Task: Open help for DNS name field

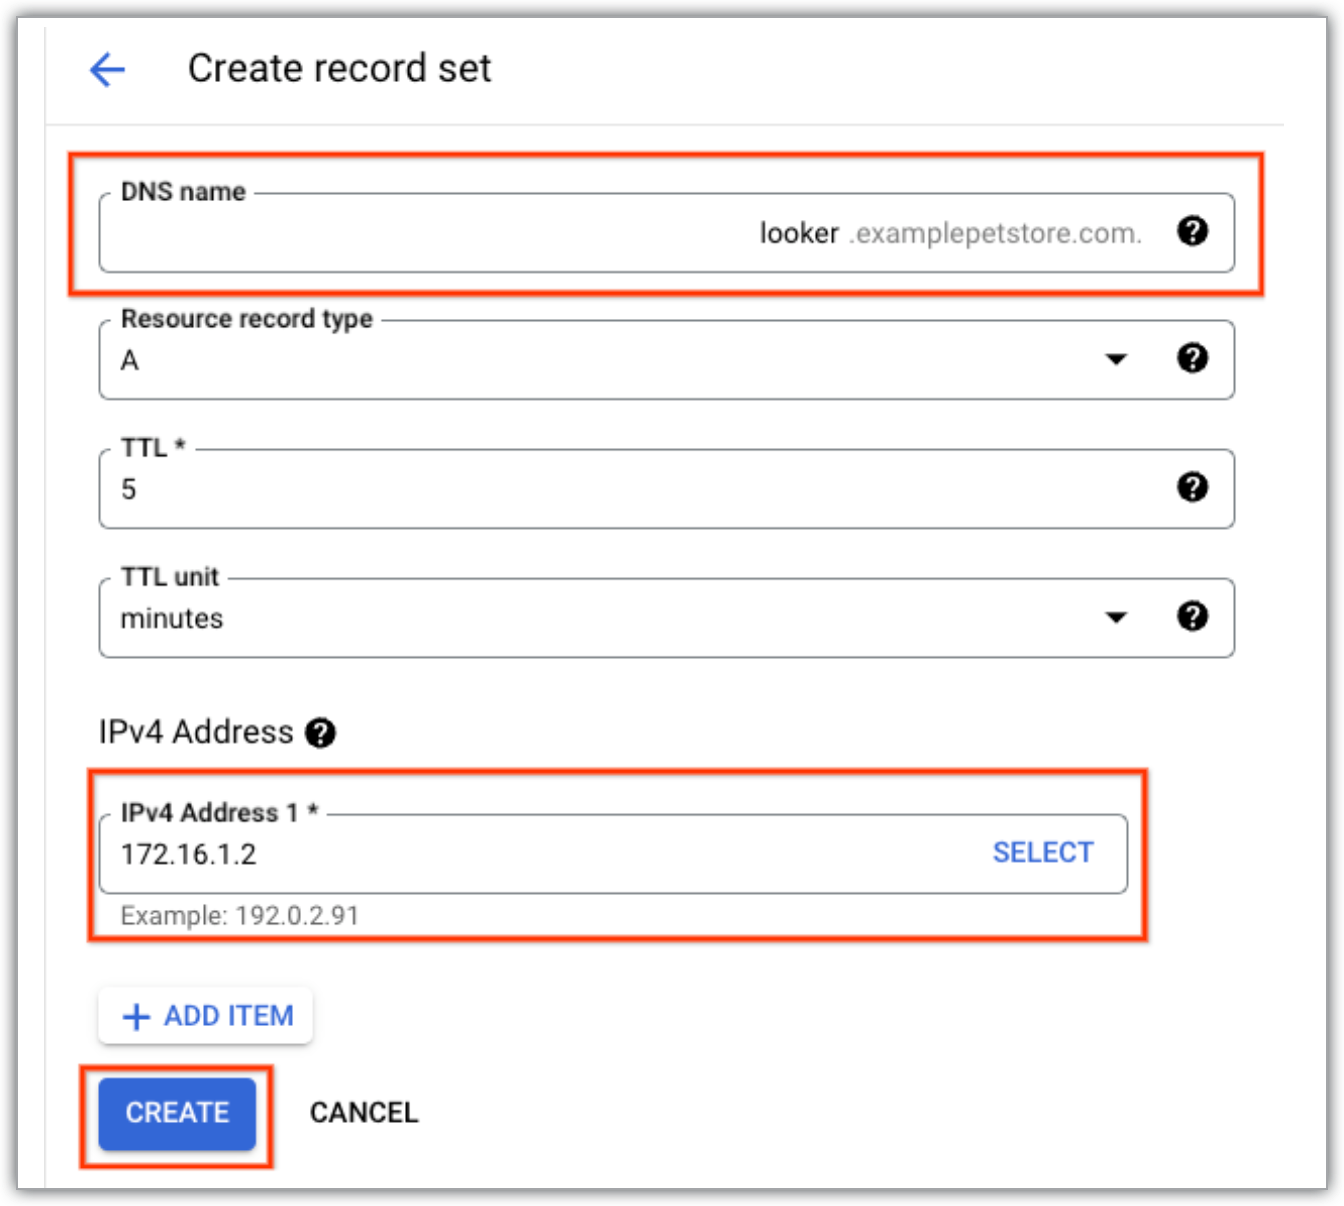Action: click(x=1192, y=231)
